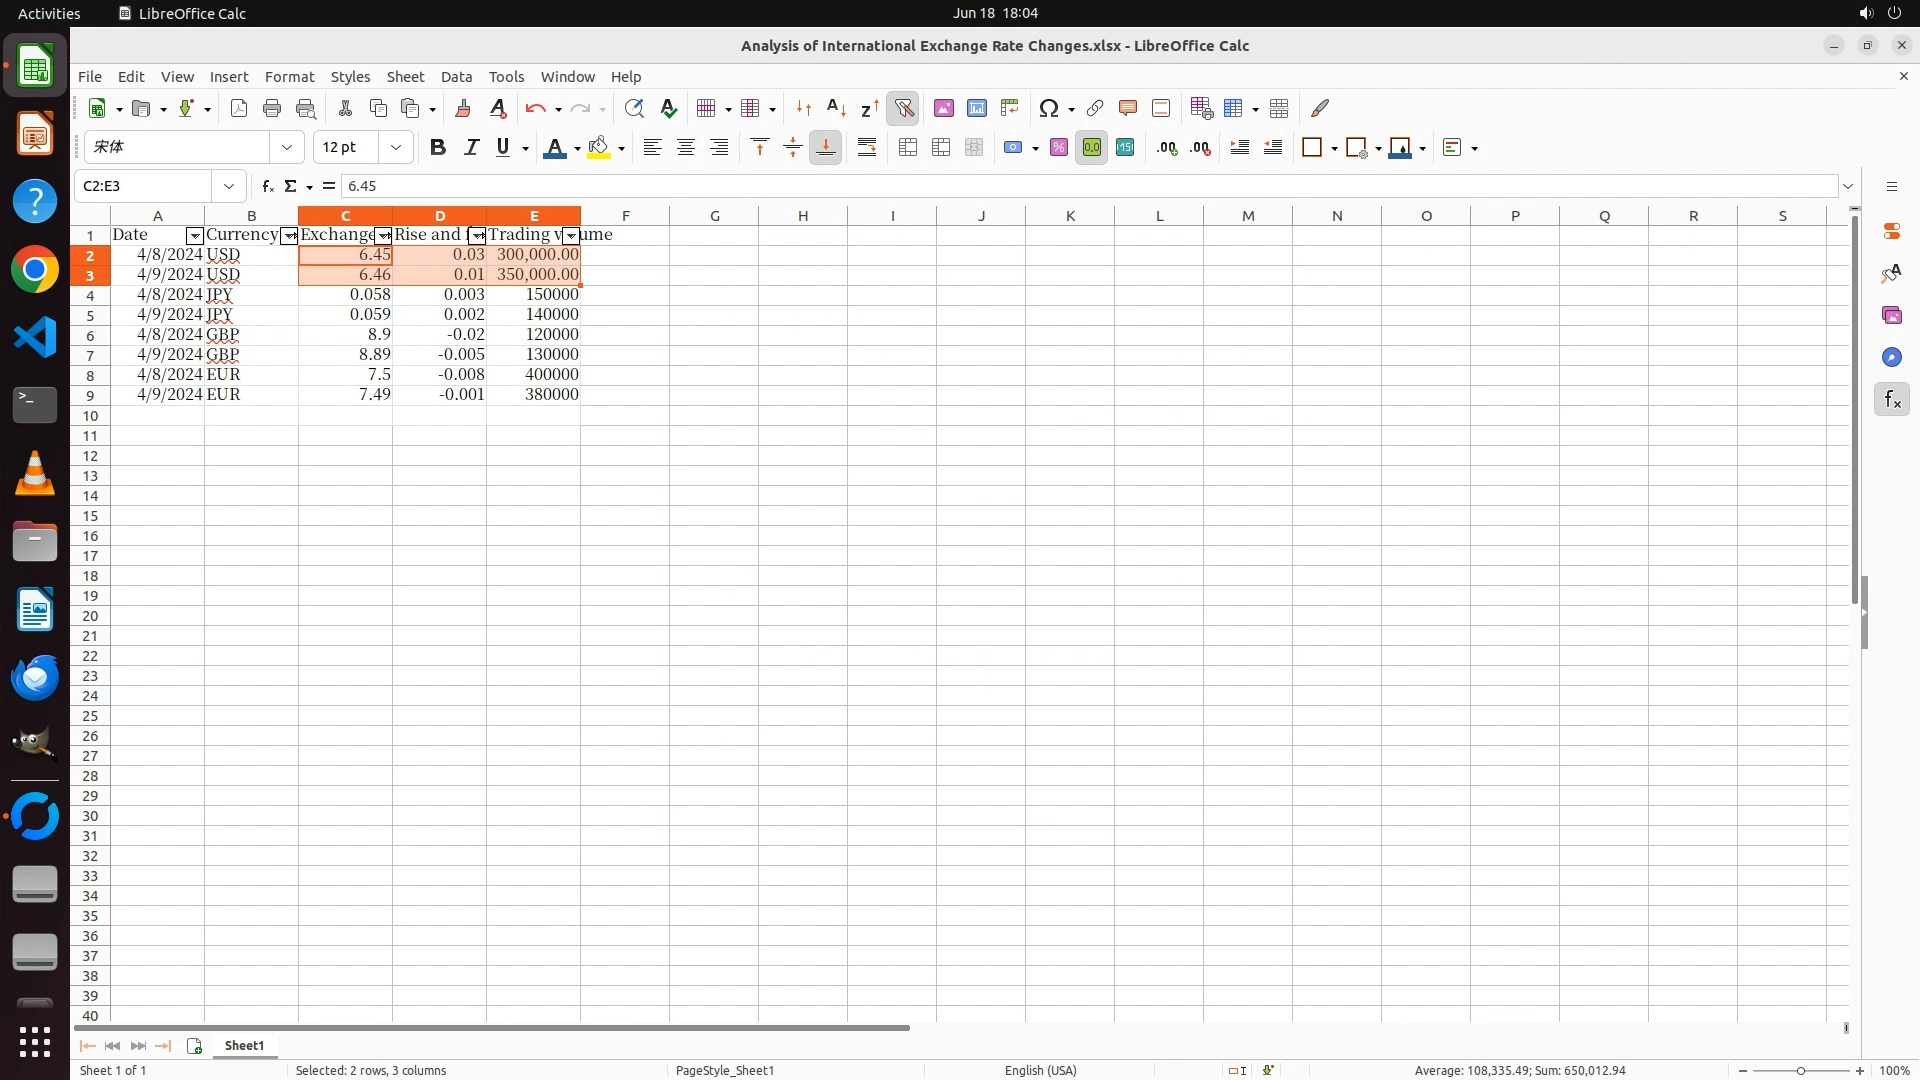Toggle Wrap Text button
This screenshot has height=1080, width=1920.
[x=867, y=148]
